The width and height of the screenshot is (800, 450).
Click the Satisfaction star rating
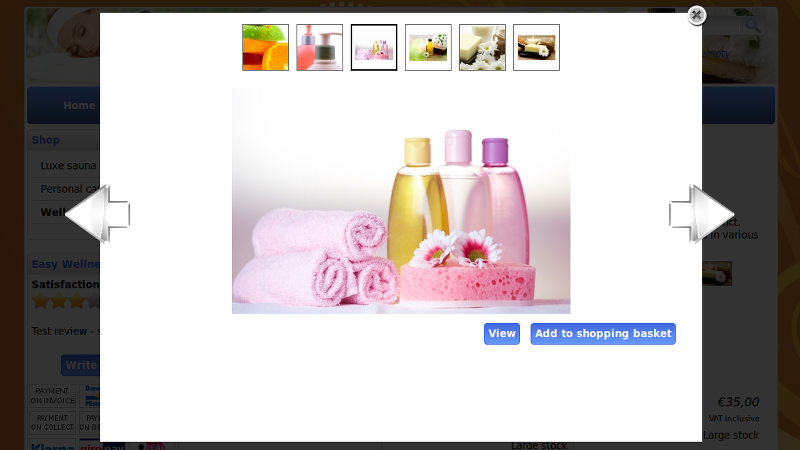pos(66,301)
